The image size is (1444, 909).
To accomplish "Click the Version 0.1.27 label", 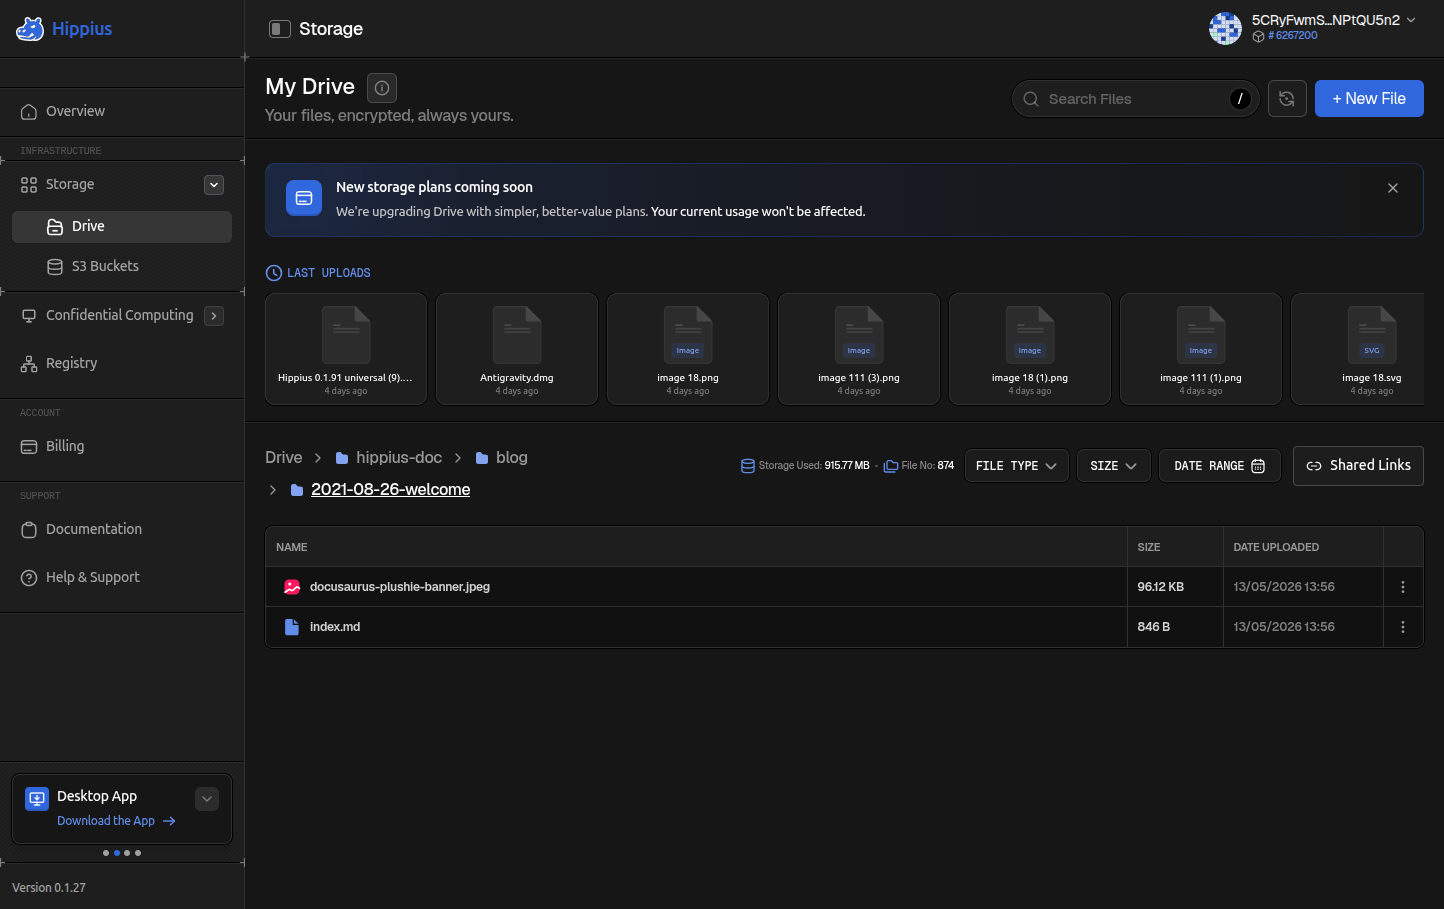I will tap(49, 888).
